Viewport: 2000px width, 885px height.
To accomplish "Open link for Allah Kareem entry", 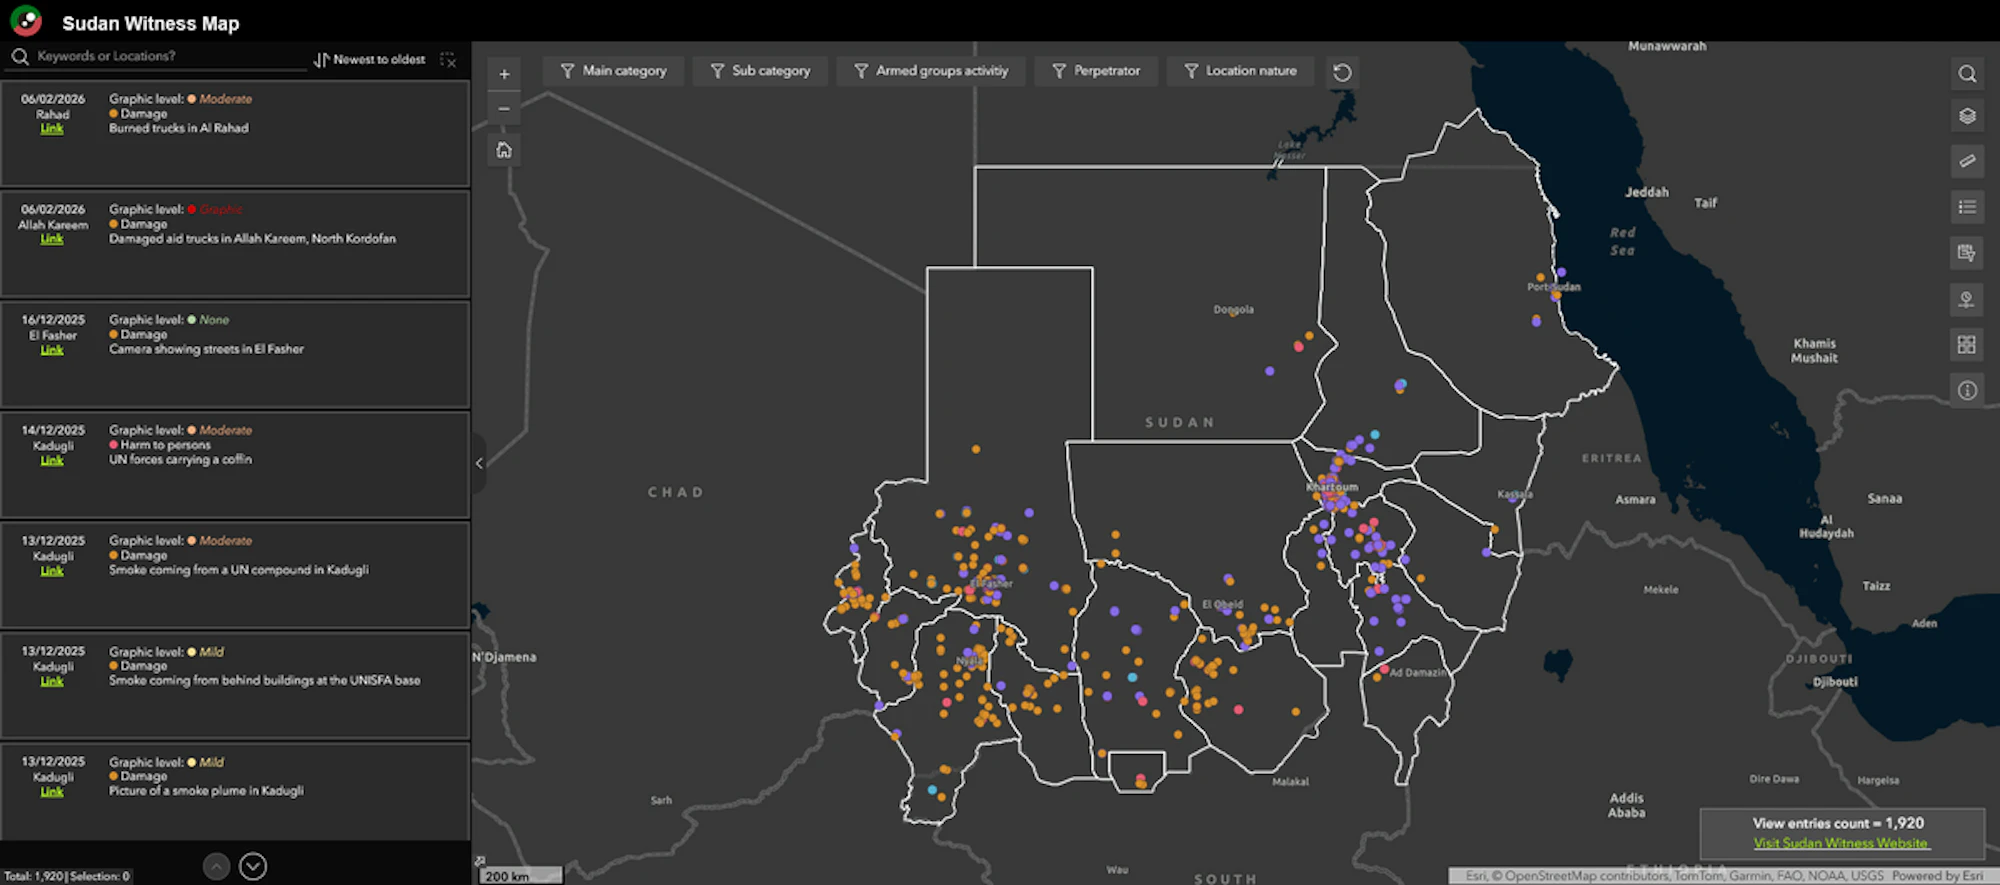I will (52, 239).
